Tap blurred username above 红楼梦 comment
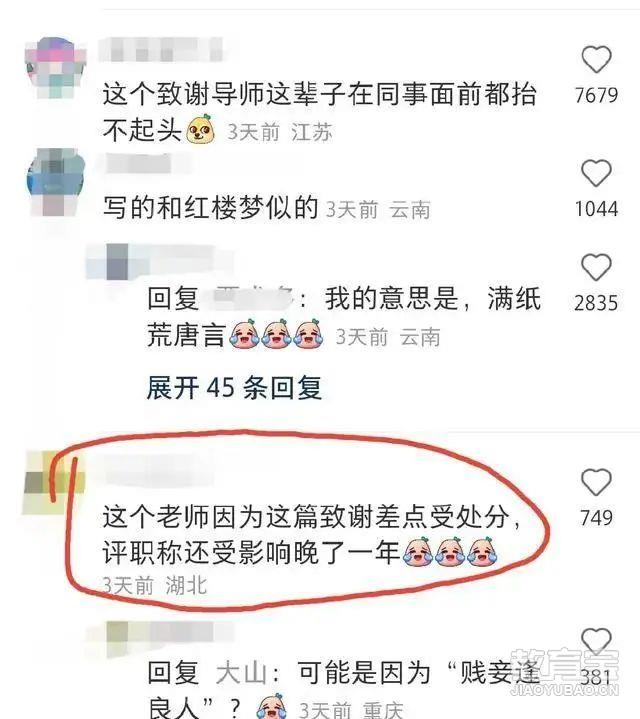This screenshot has height=719, width=640. (x=138, y=164)
